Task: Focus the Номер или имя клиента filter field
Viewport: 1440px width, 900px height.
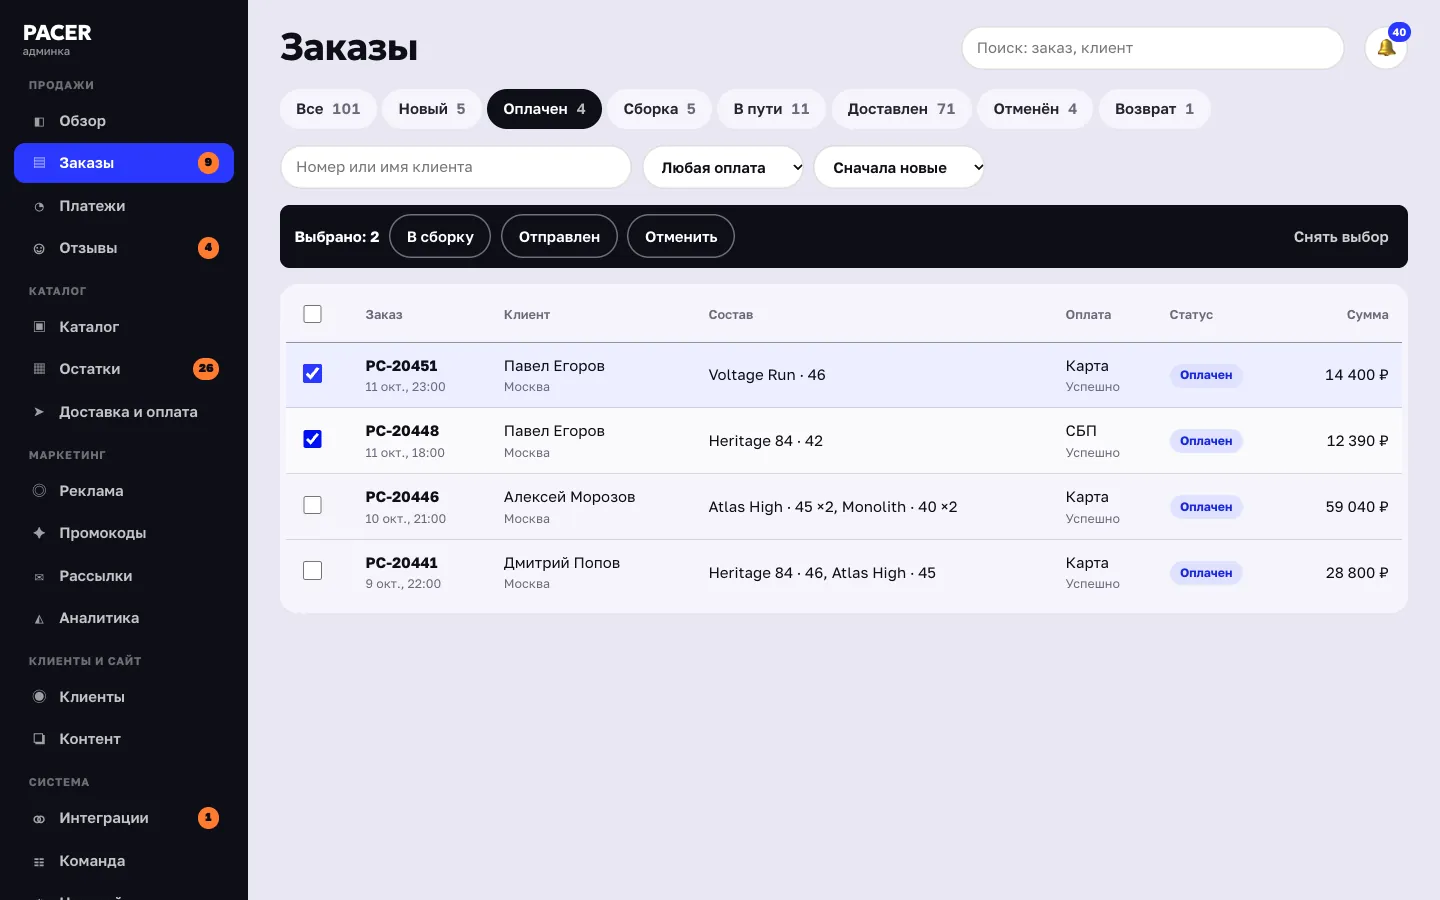Action: (456, 167)
